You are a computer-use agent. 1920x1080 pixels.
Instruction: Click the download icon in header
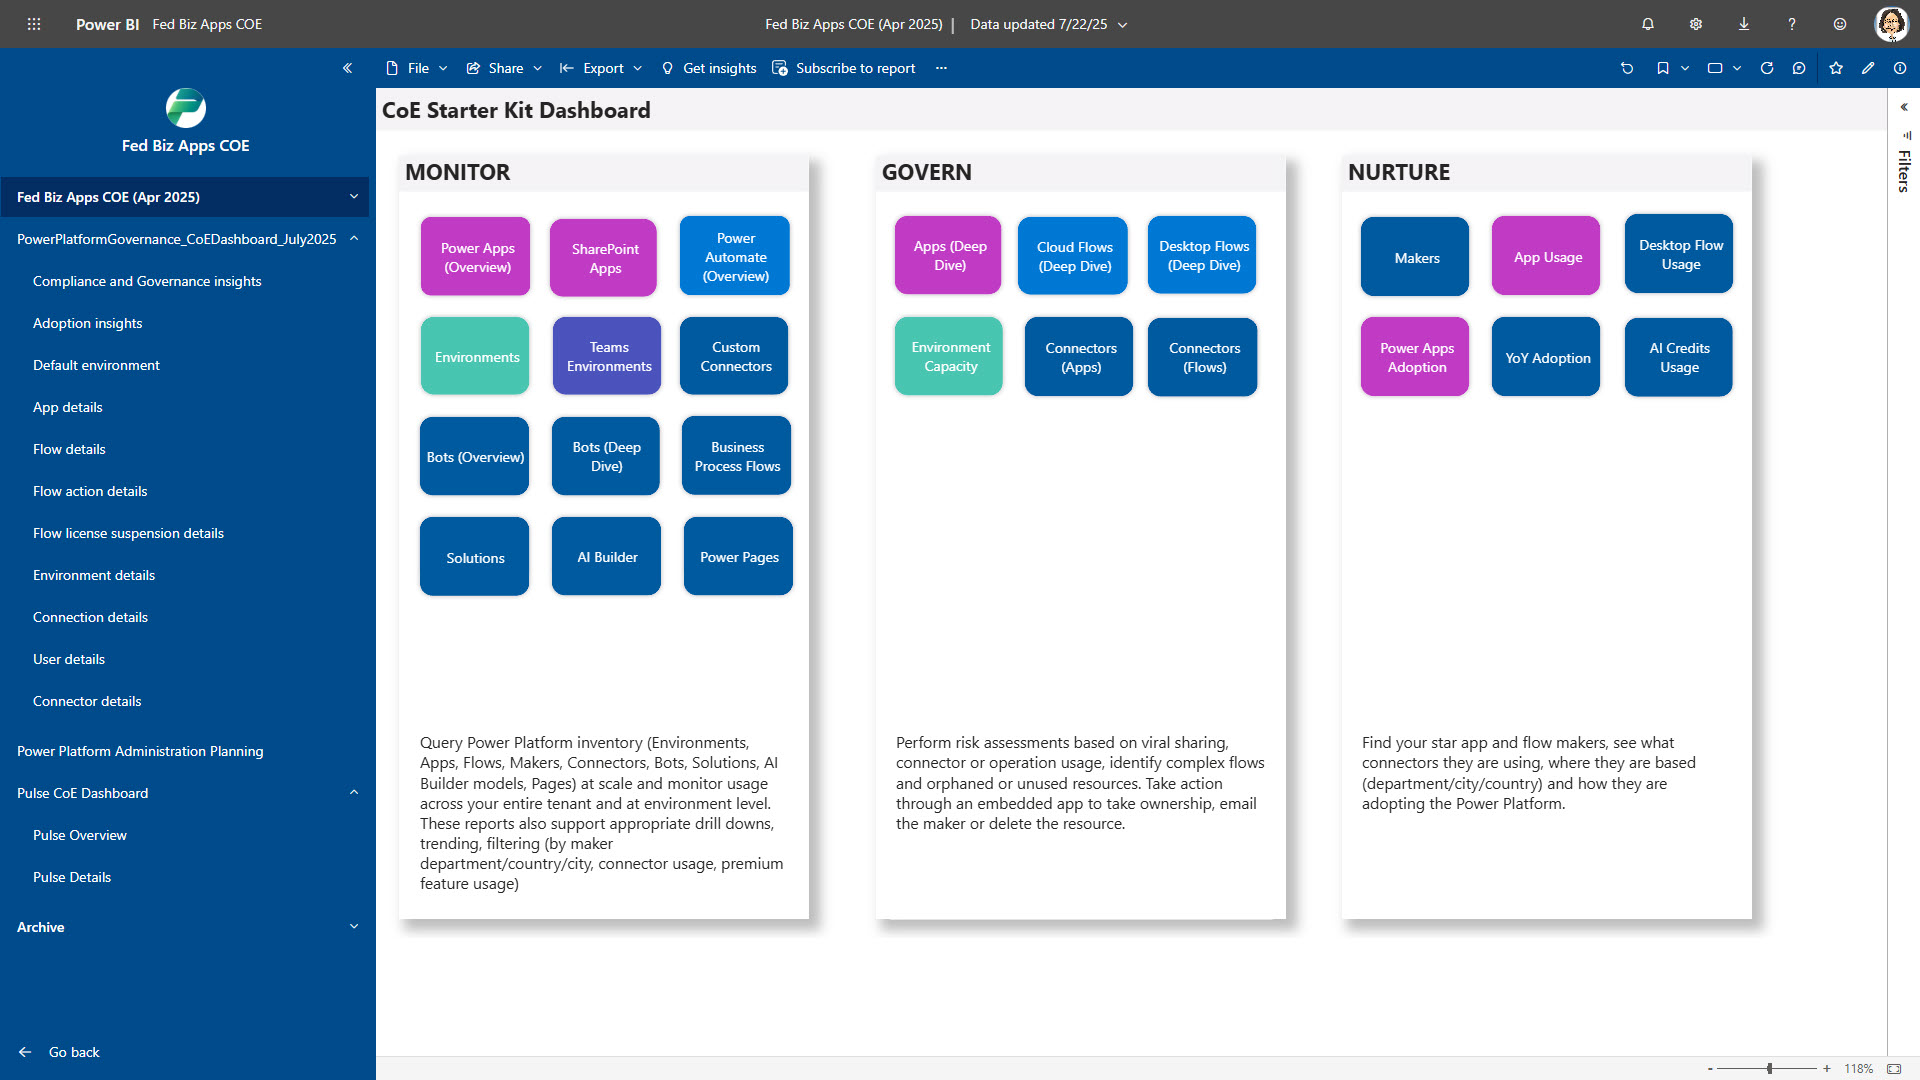pyautogui.click(x=1744, y=24)
